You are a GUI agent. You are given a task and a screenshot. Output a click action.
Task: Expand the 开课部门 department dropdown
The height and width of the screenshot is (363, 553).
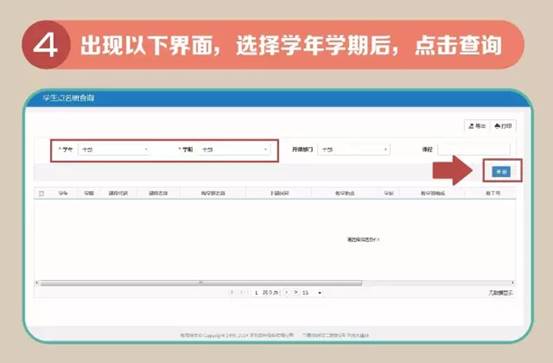click(x=354, y=150)
